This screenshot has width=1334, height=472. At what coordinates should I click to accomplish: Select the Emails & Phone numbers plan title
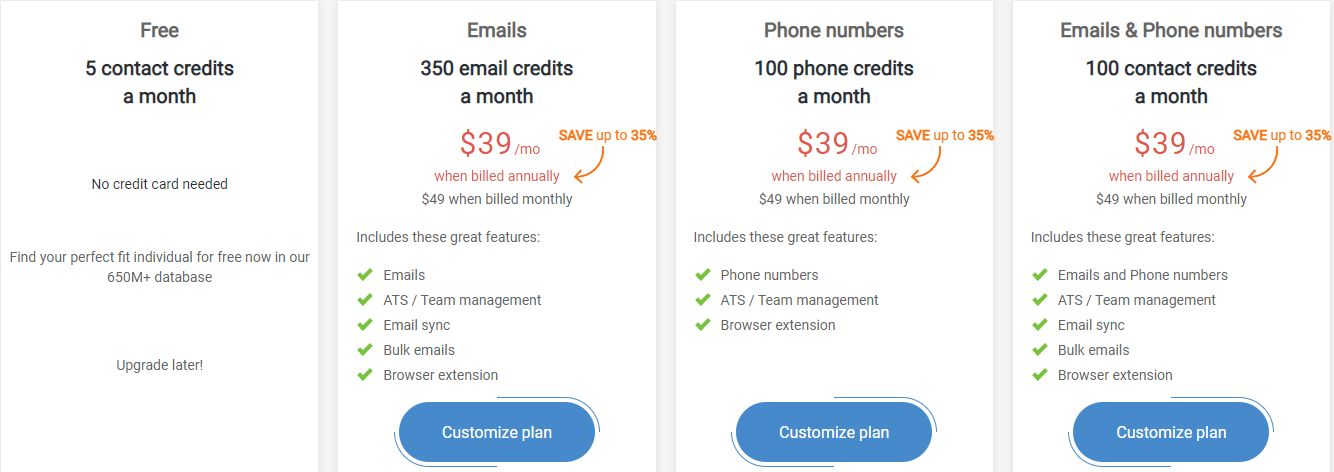1171,30
